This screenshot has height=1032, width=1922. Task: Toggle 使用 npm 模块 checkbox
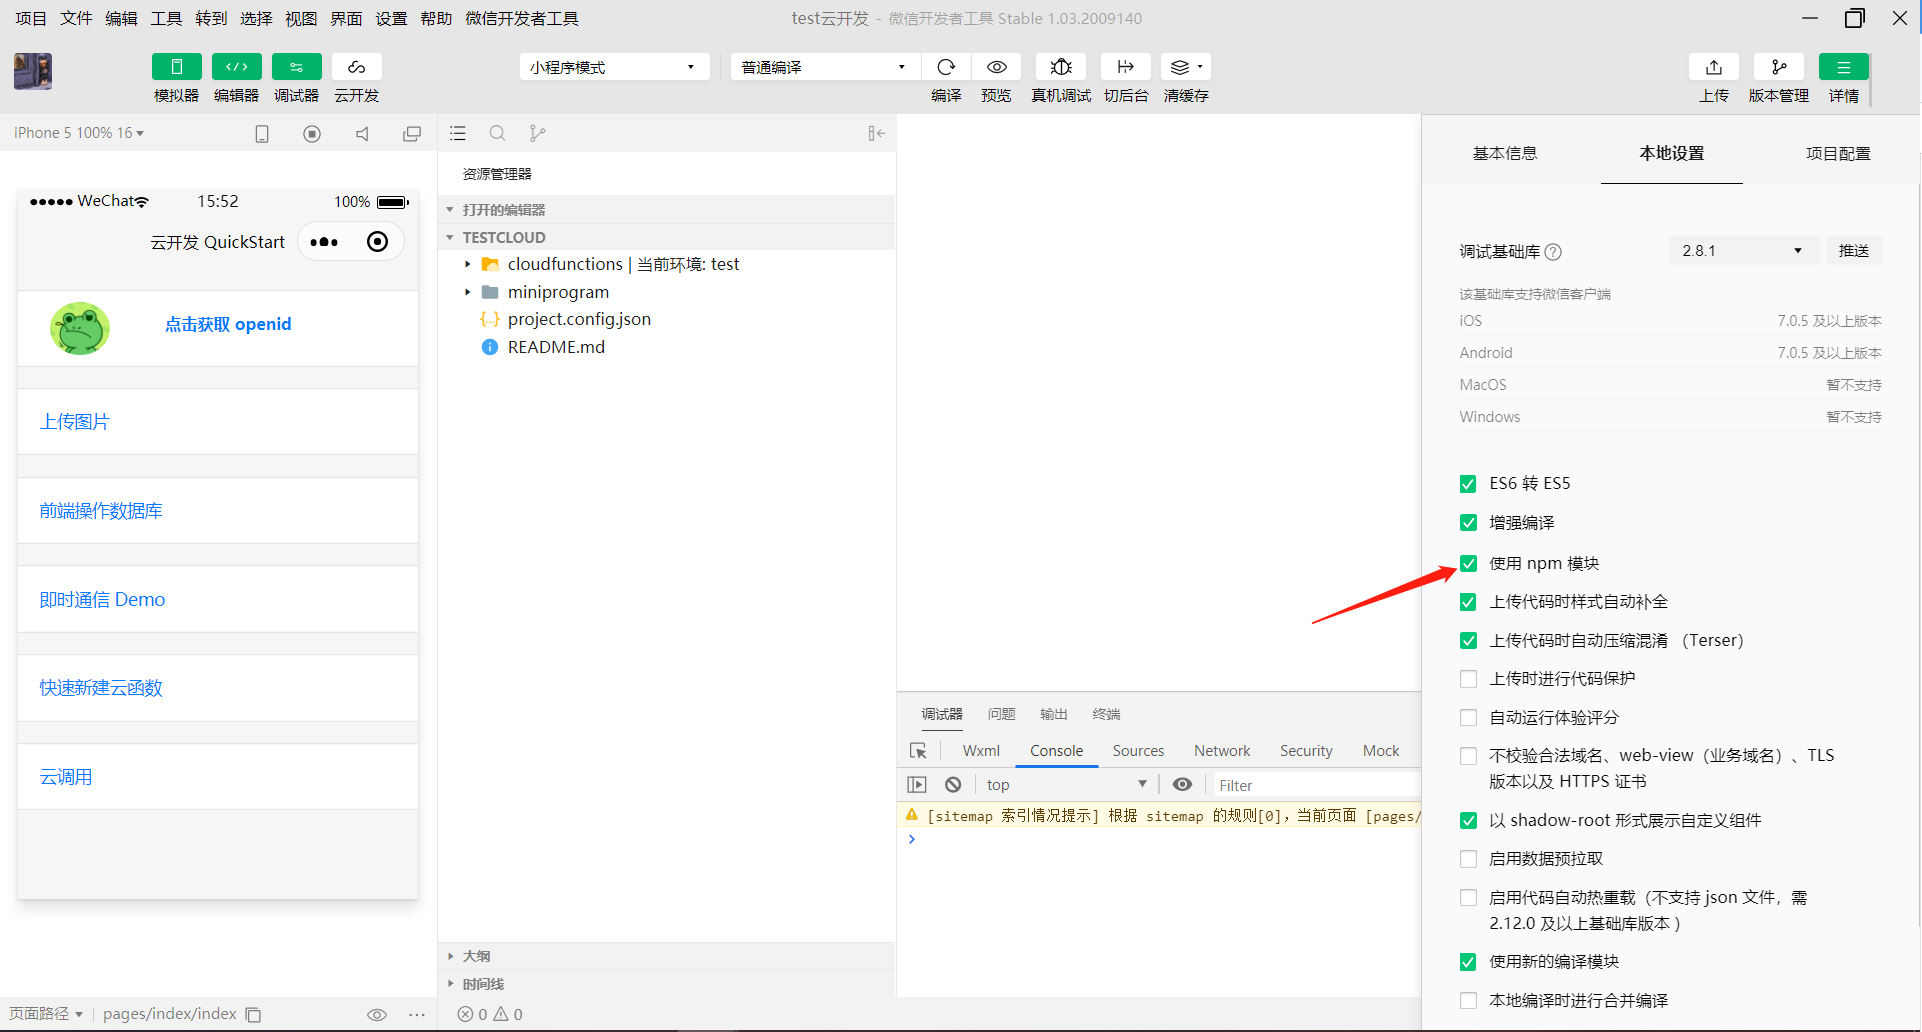1468,563
